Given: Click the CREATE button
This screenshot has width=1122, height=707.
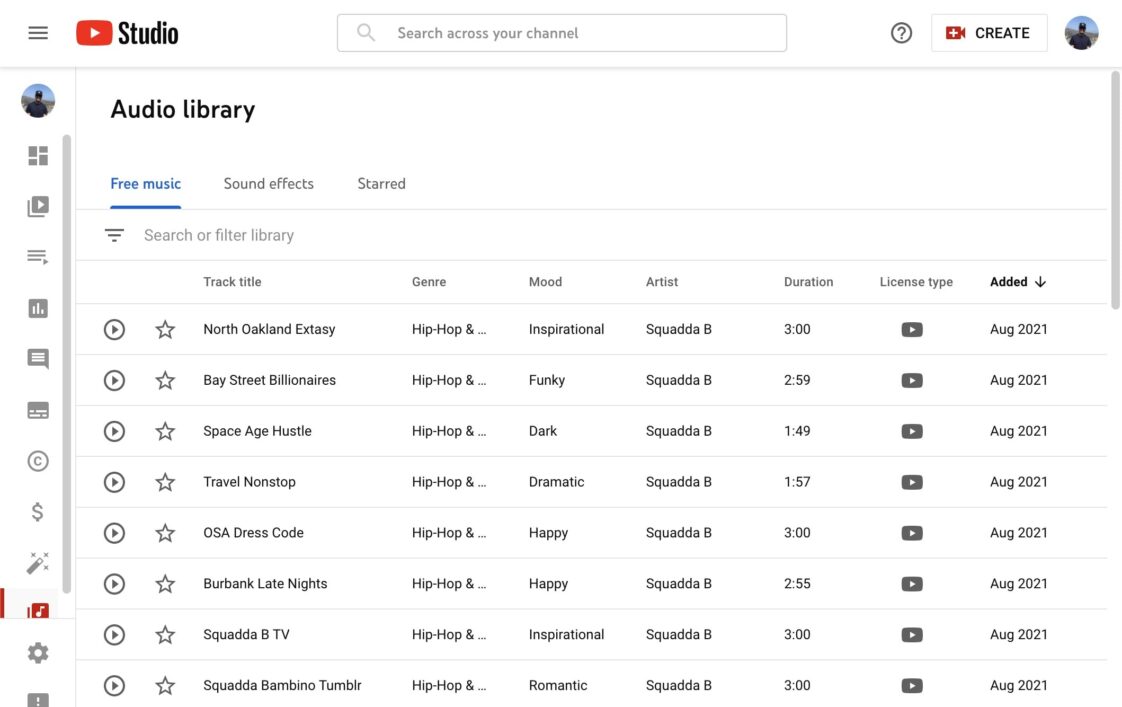Looking at the screenshot, I should [x=989, y=31].
